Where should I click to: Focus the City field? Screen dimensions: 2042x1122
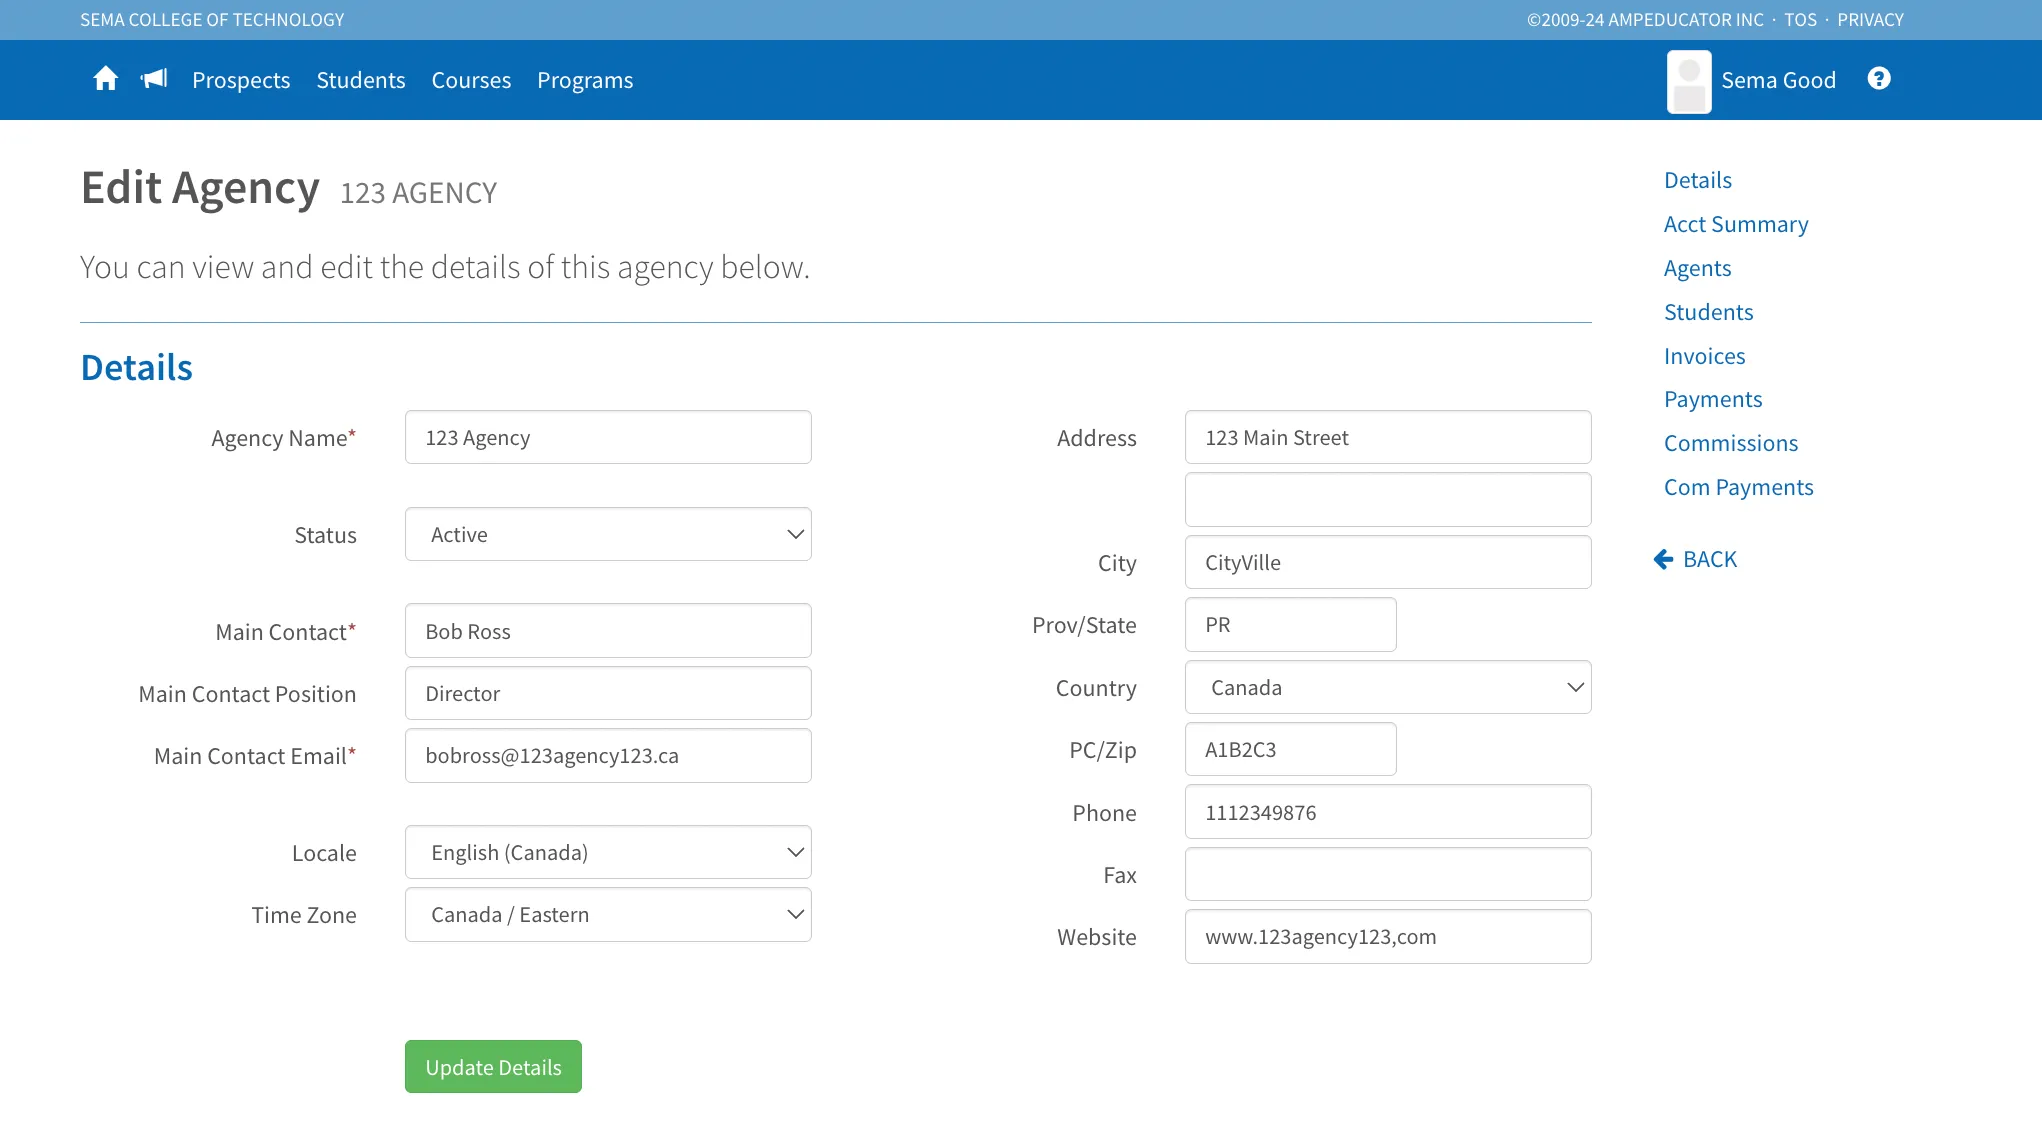1388,562
